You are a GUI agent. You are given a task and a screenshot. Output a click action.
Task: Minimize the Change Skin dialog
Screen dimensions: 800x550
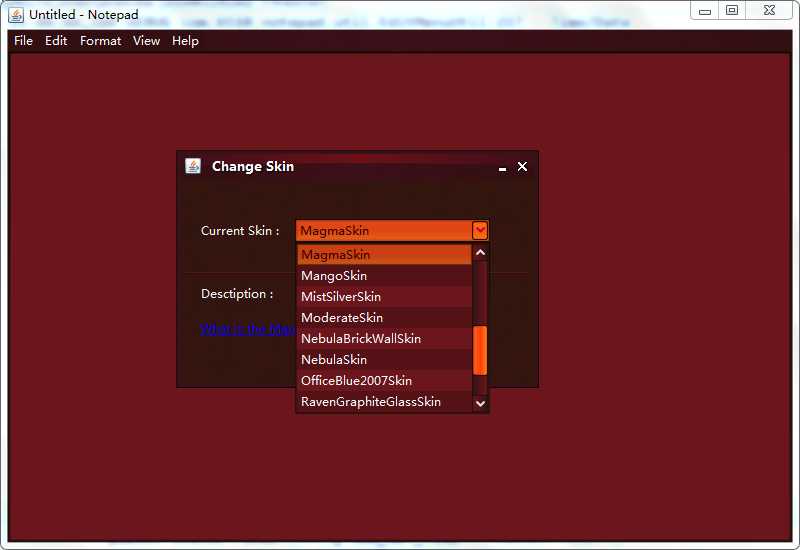click(503, 167)
